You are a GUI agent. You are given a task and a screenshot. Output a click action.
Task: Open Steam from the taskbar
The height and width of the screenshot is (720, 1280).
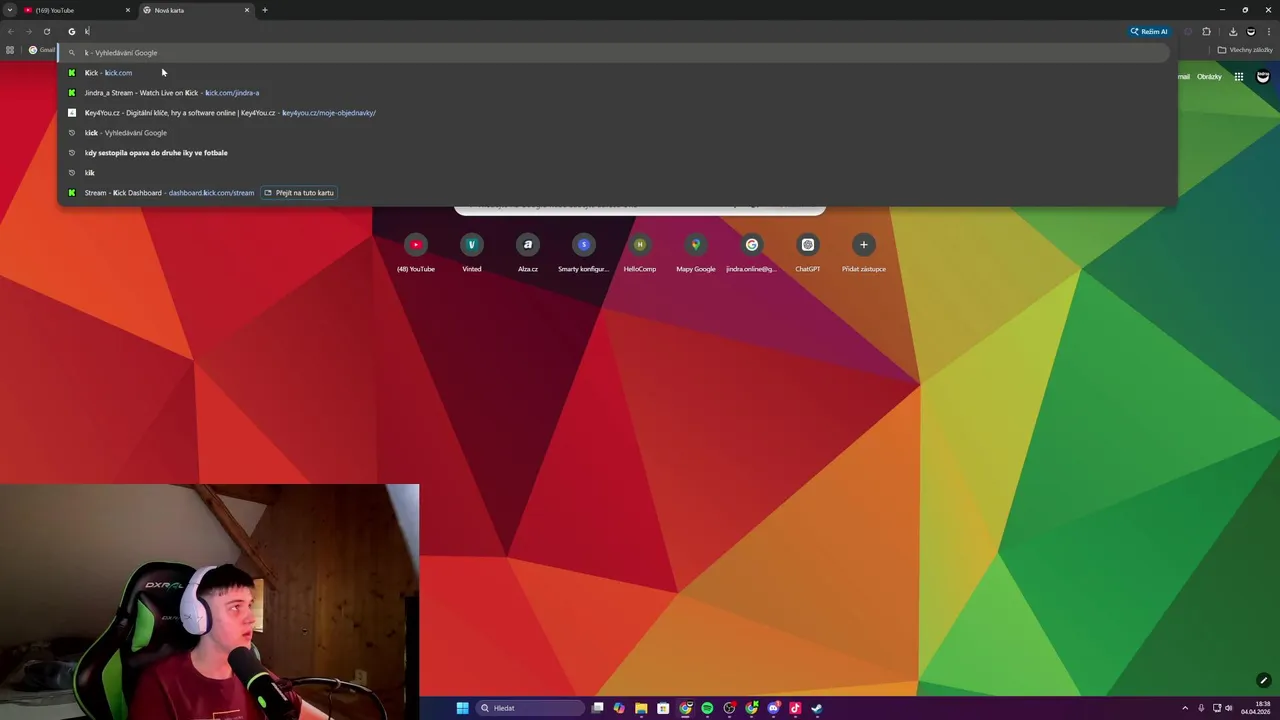pos(817,708)
